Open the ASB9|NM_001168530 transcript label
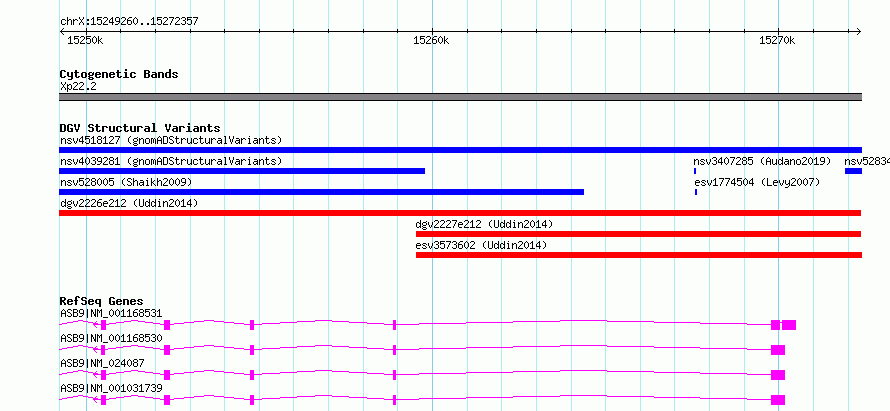This screenshot has width=890, height=411. [x=111, y=338]
